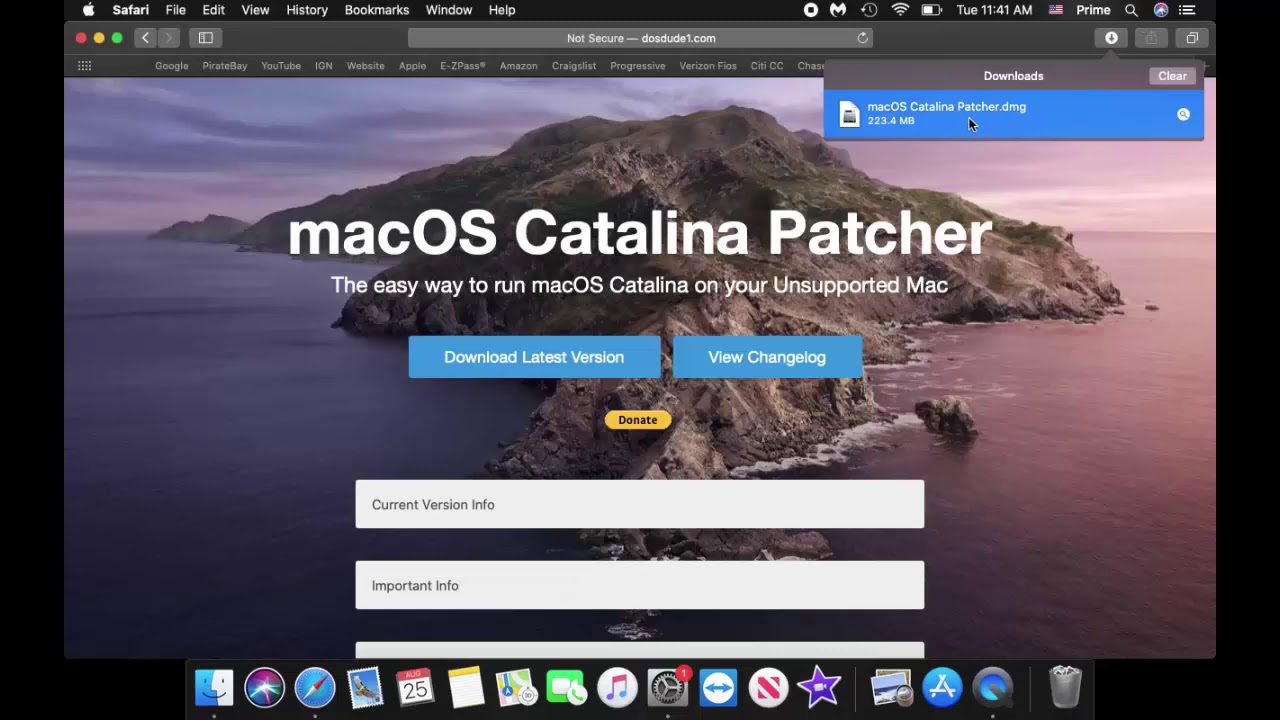Click the dosdude1.com address bar
Viewport: 1280px width, 720px height.
640,38
